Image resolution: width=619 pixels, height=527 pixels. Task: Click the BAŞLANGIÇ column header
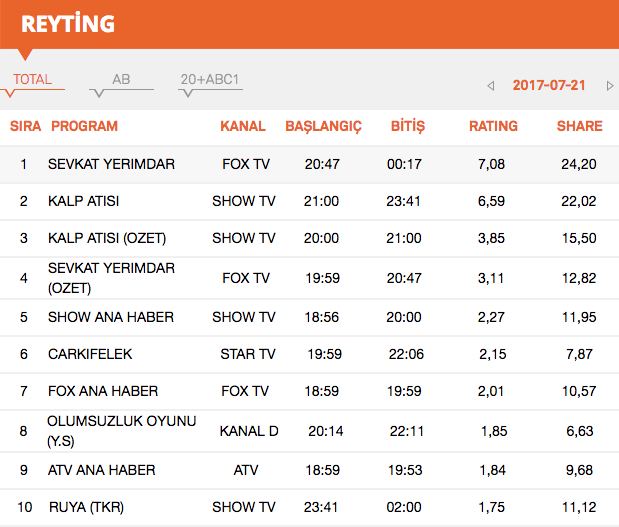click(323, 126)
